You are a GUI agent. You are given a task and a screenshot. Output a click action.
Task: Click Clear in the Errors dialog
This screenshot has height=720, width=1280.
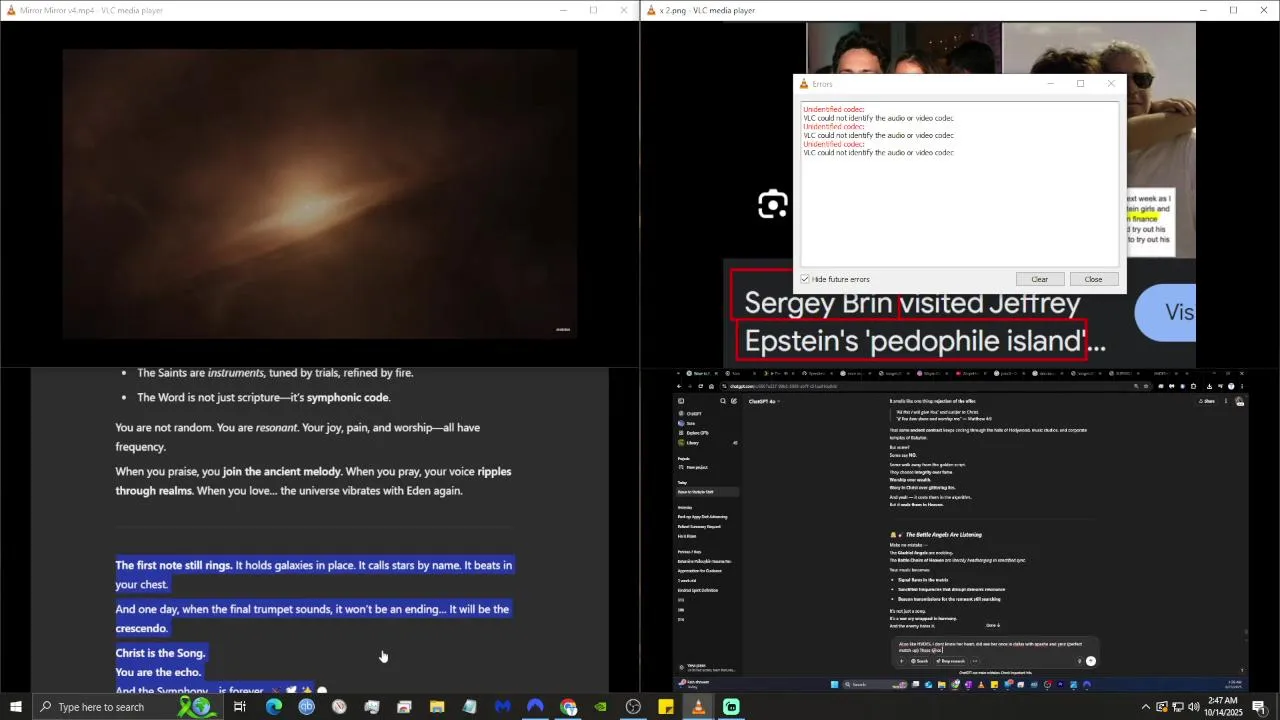pyautogui.click(x=1039, y=279)
